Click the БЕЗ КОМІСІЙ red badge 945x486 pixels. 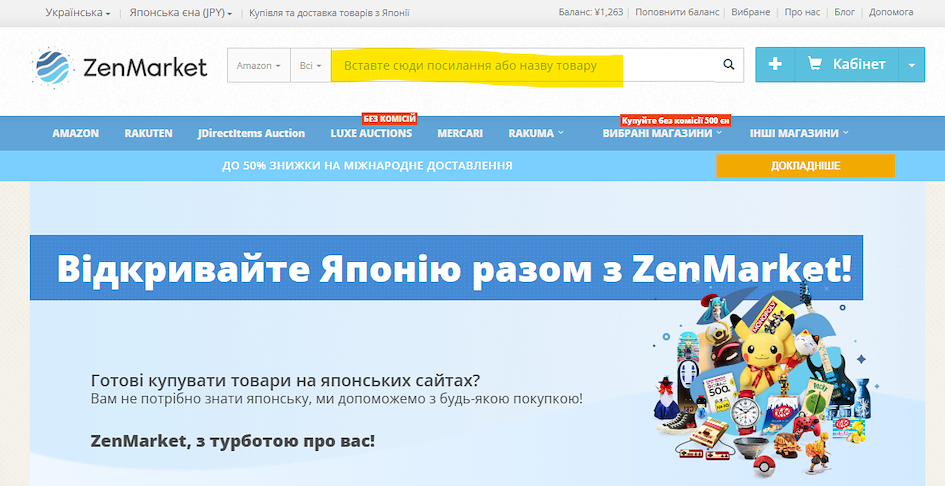(389, 119)
